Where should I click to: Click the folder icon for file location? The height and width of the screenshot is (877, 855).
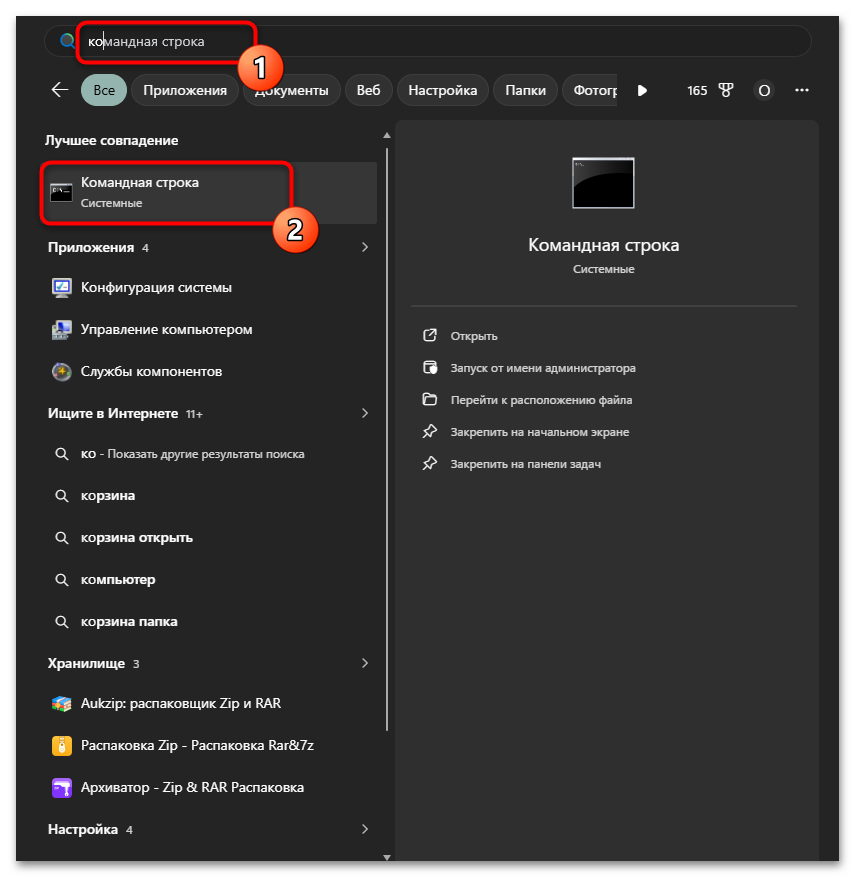pyautogui.click(x=429, y=399)
